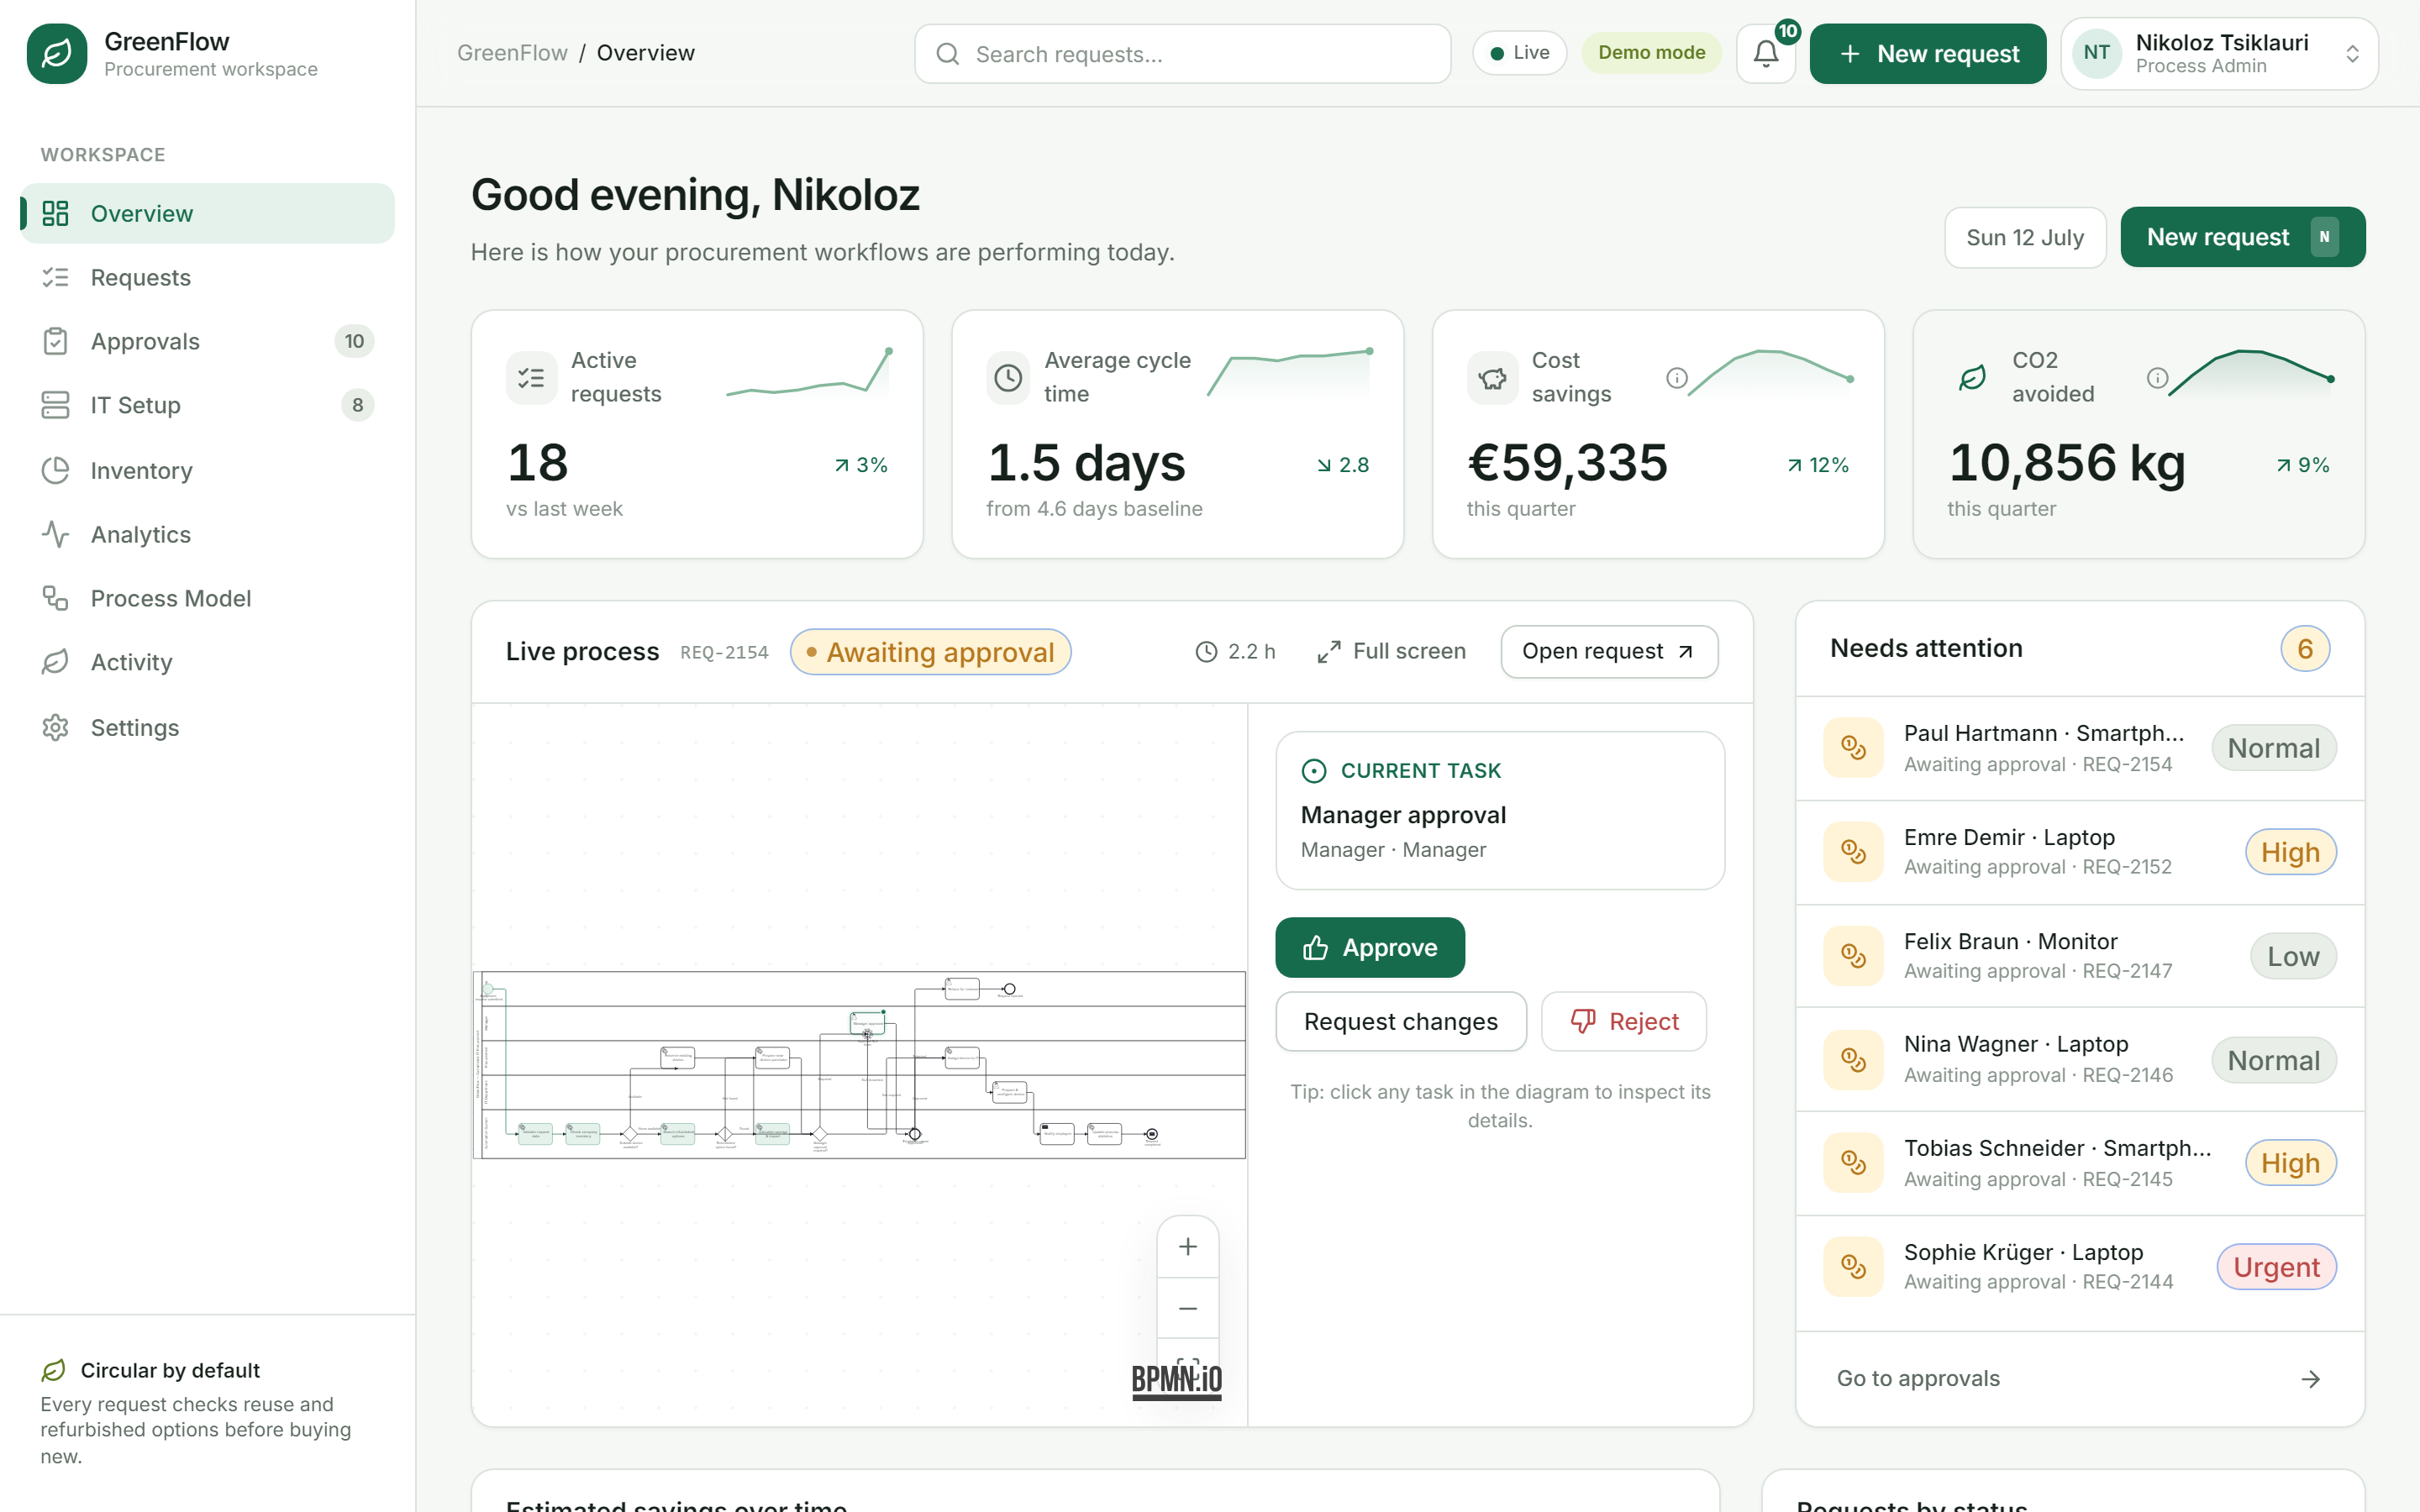Click Emre Demir request coins icon
Image resolution: width=2420 pixels, height=1512 pixels.
(1853, 852)
